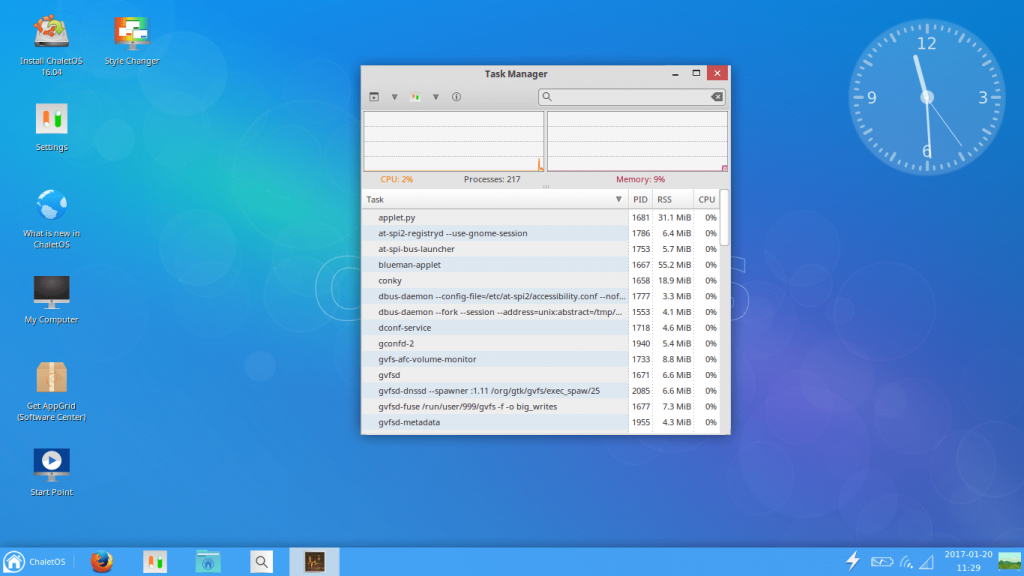Screen dimensions: 1024x576
Task: Click the taskbar search magnifier icon
Action: (261, 562)
